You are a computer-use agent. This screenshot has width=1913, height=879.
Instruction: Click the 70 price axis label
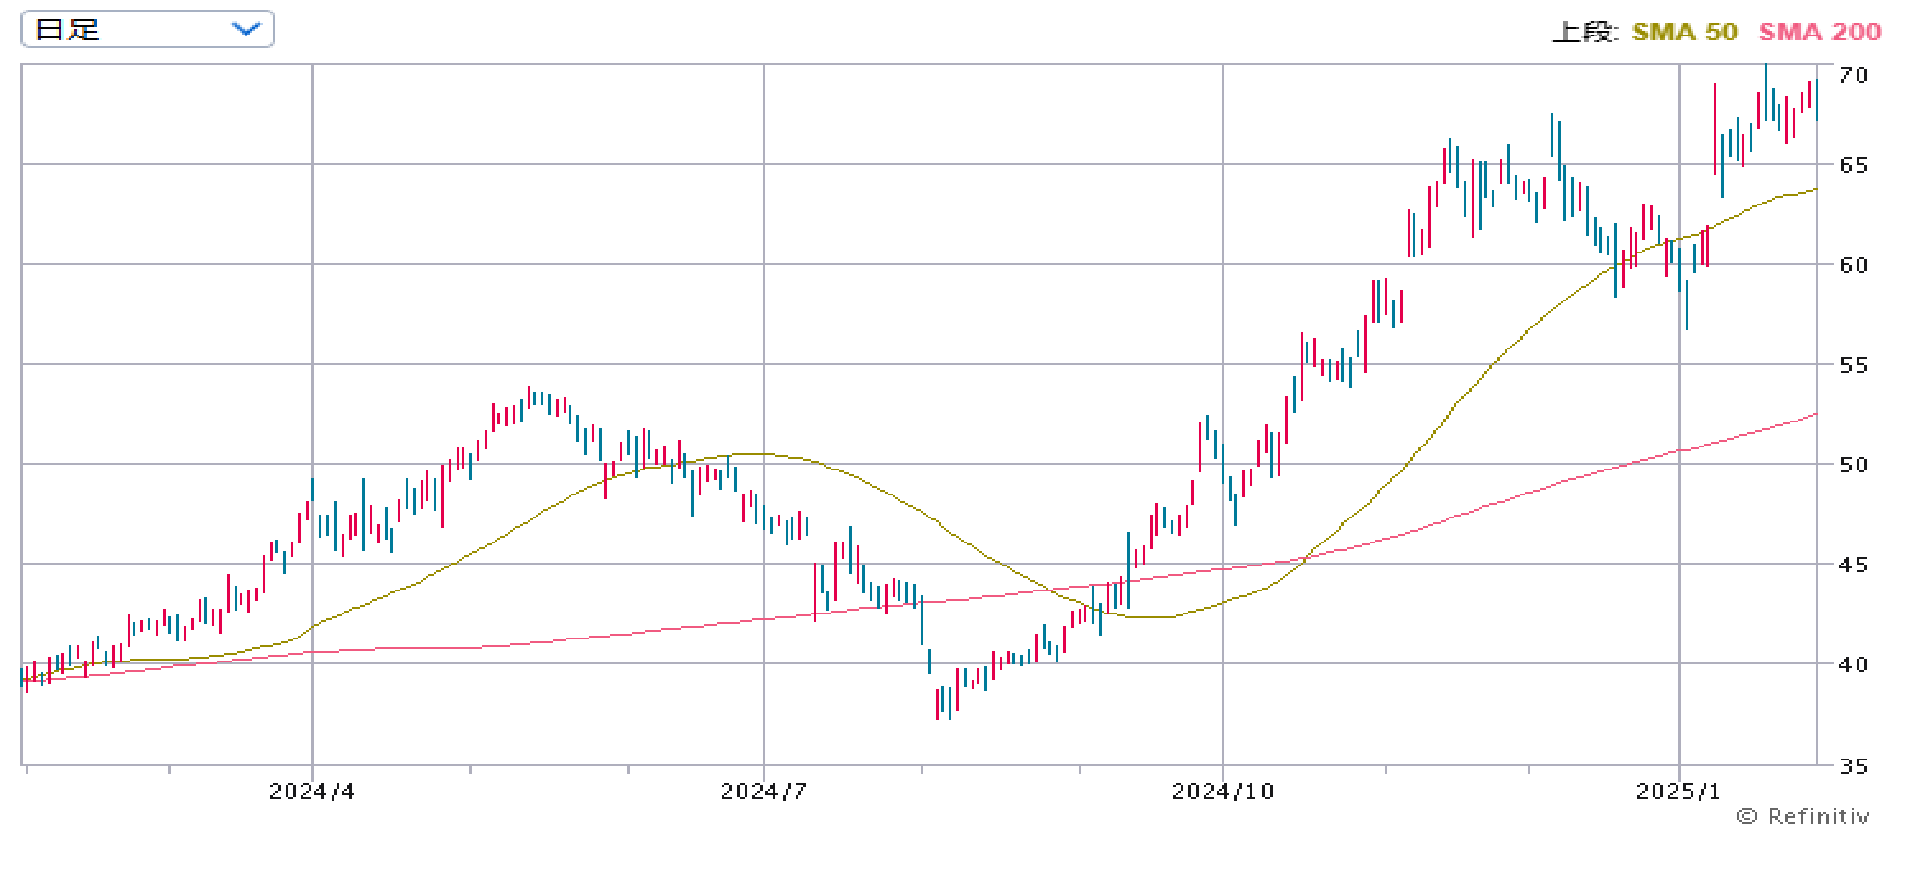click(1853, 76)
